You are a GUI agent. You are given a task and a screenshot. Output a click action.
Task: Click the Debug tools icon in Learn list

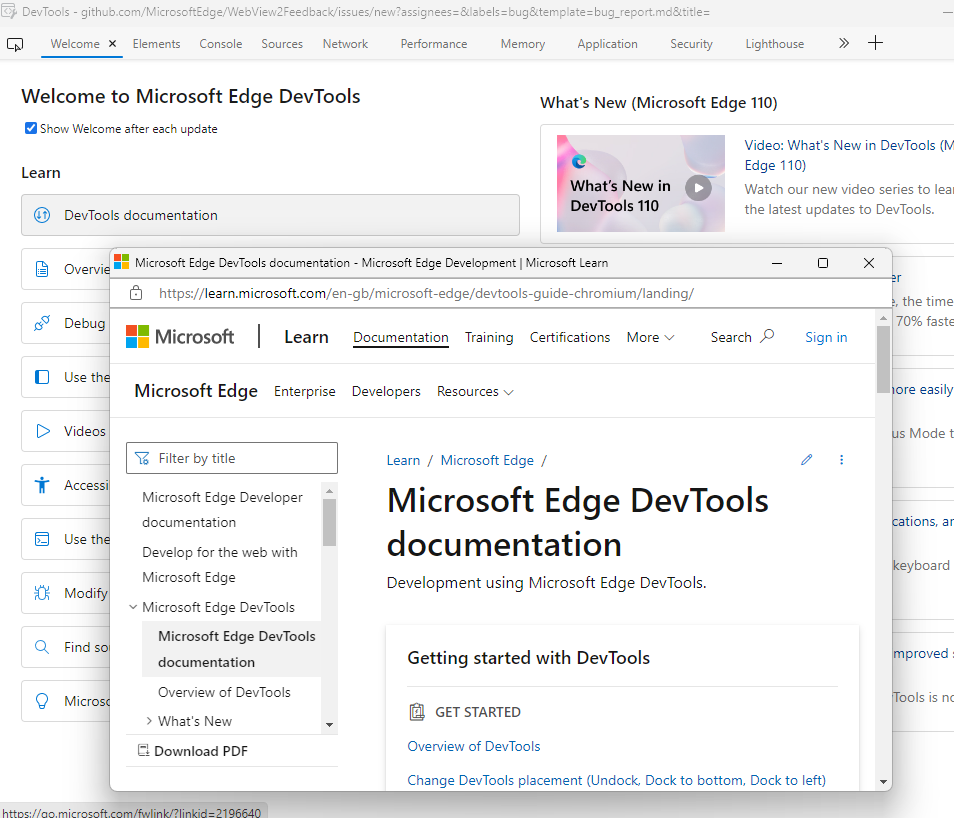tap(42, 323)
